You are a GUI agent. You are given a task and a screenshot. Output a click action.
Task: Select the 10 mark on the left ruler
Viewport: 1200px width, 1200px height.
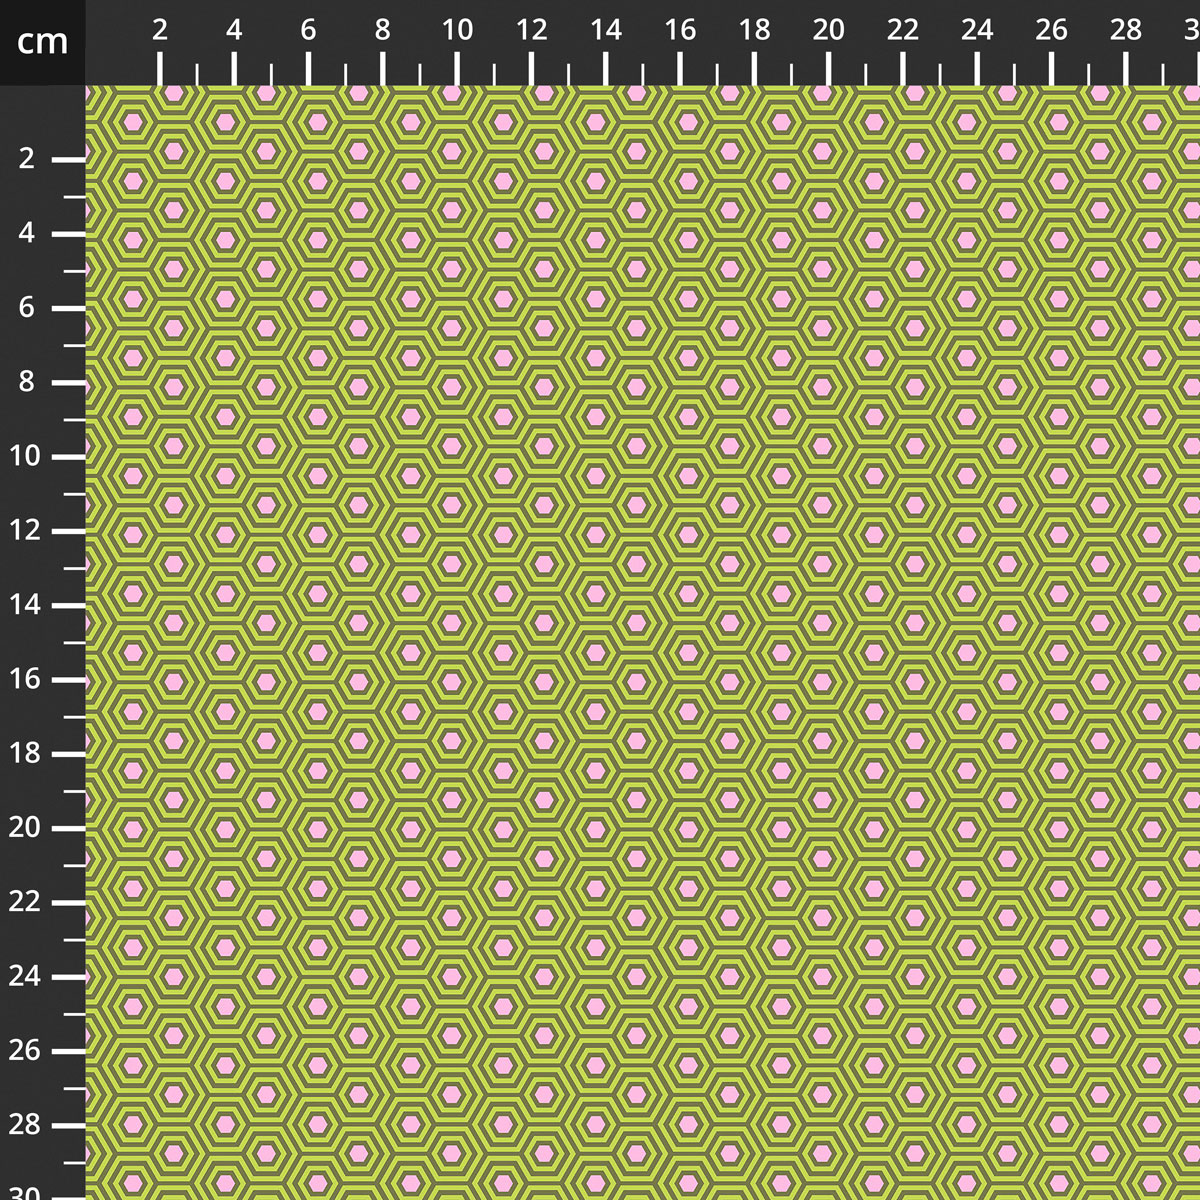coord(26,456)
